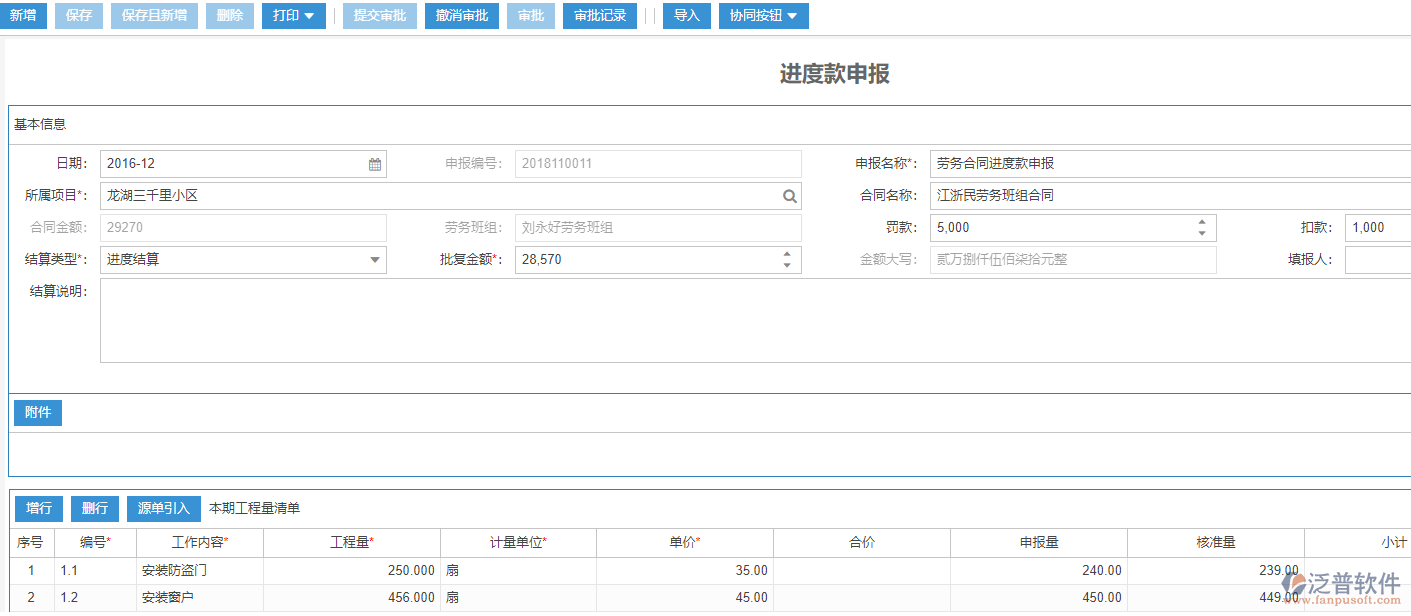Open the 审批记录 view
The image size is (1411, 616).
click(599, 16)
